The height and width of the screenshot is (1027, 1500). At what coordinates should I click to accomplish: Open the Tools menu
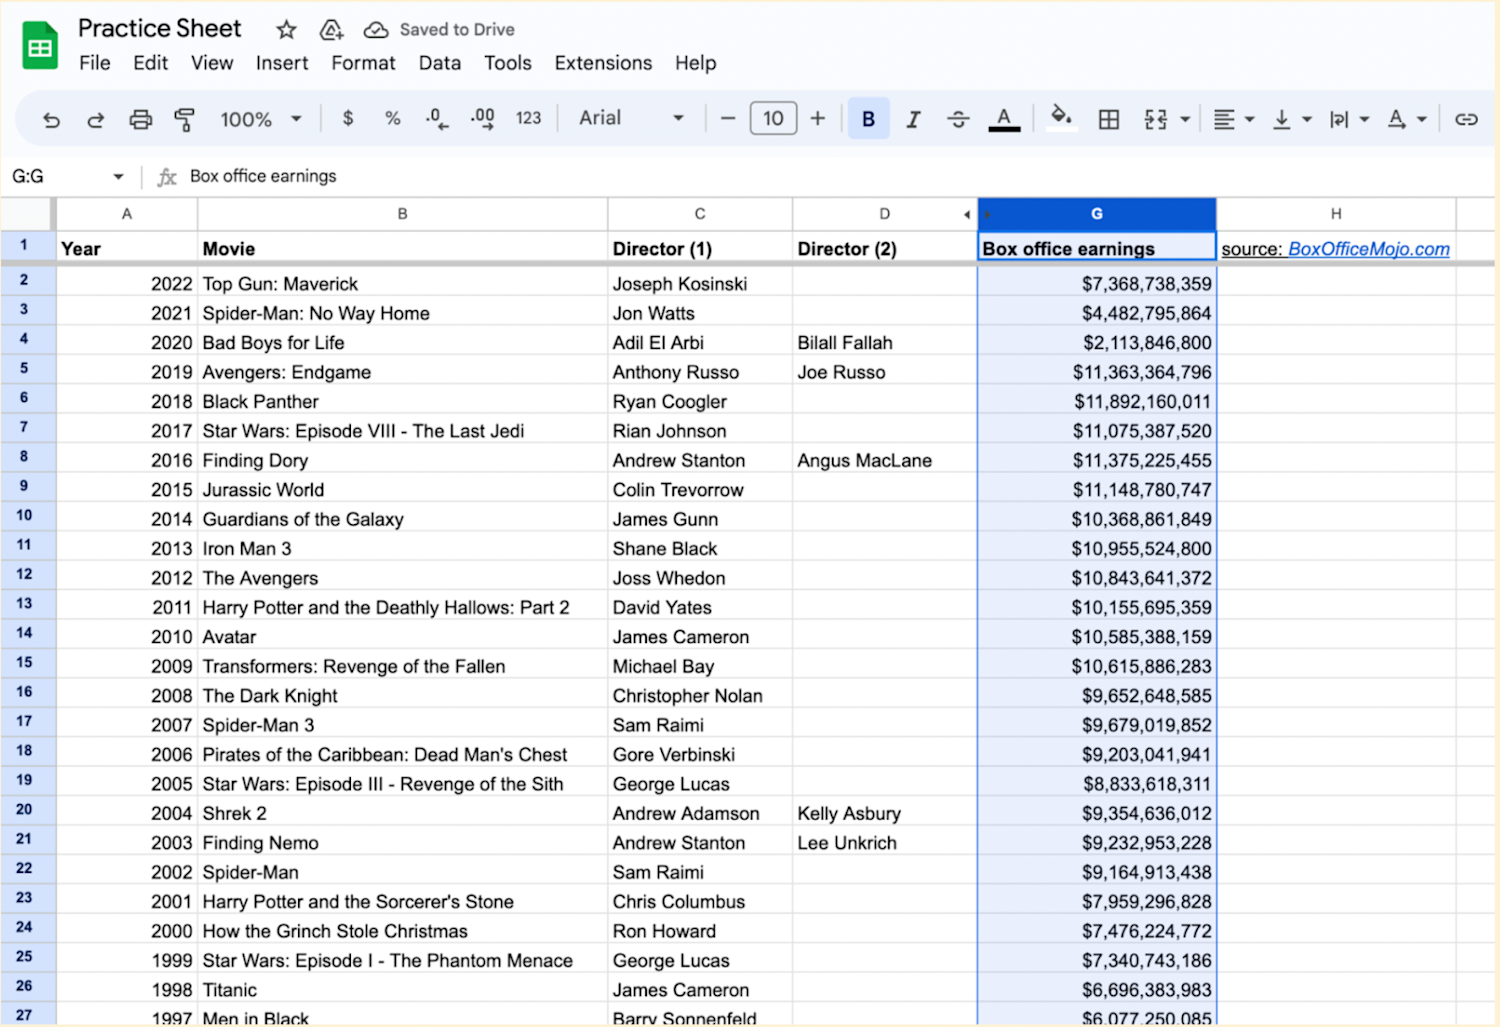point(508,63)
